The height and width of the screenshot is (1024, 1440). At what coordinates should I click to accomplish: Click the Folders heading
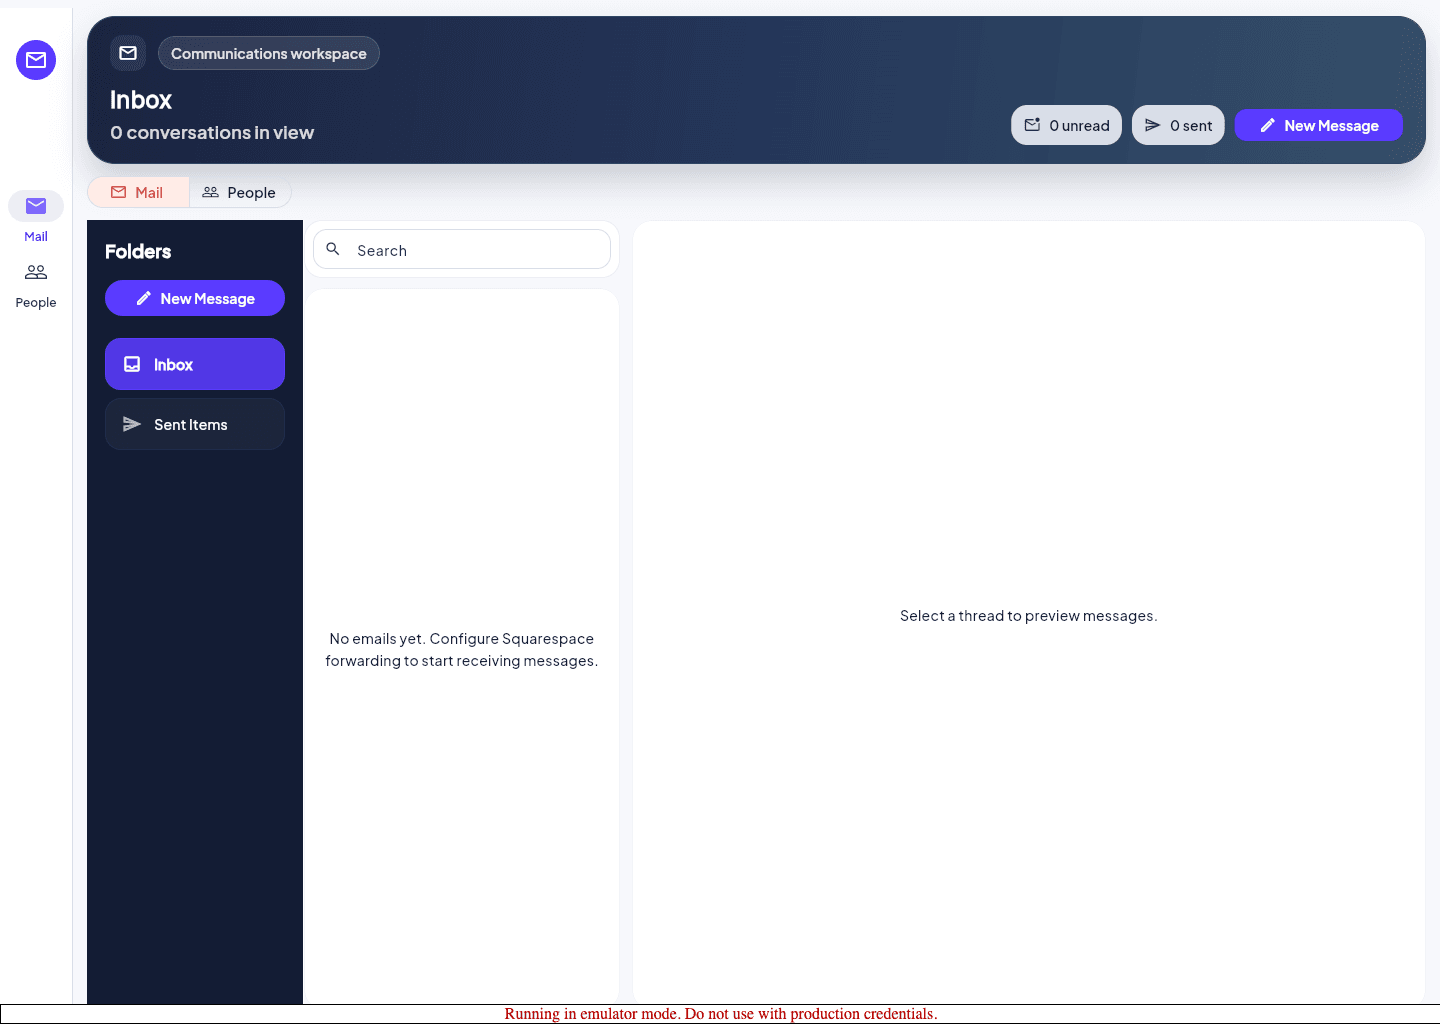[138, 252]
